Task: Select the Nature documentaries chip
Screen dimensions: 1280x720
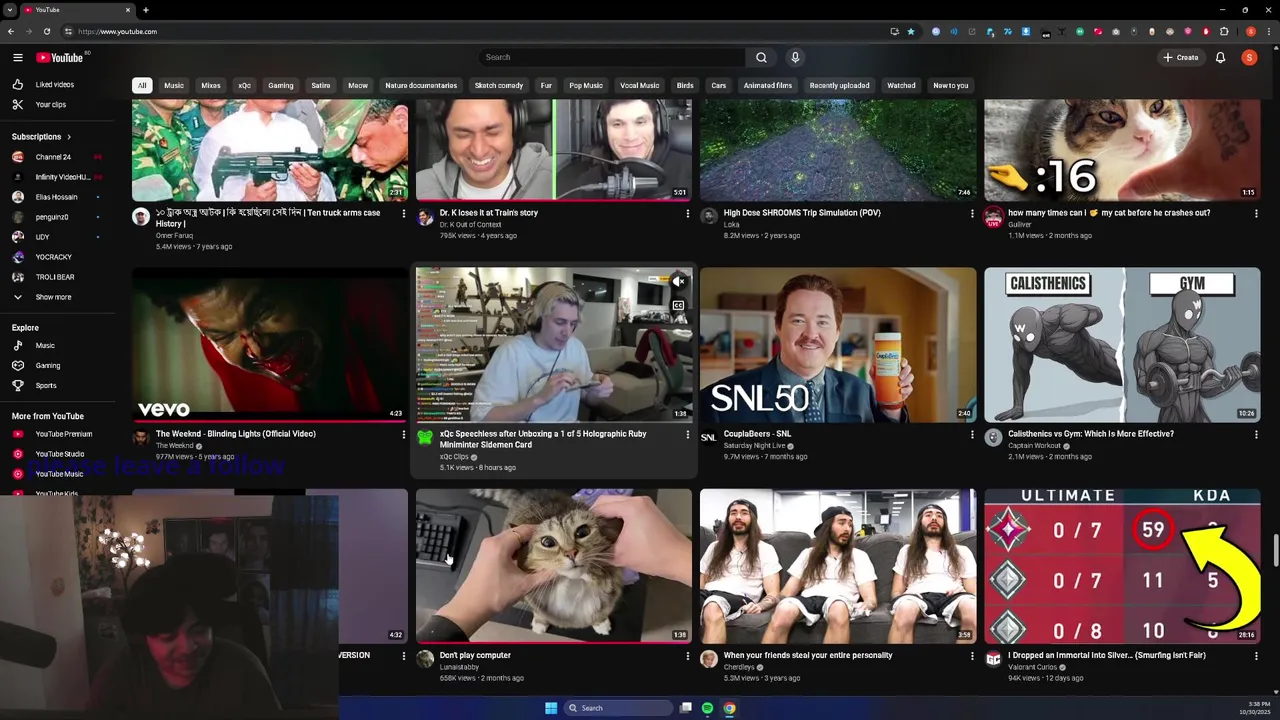Action: 421,85
